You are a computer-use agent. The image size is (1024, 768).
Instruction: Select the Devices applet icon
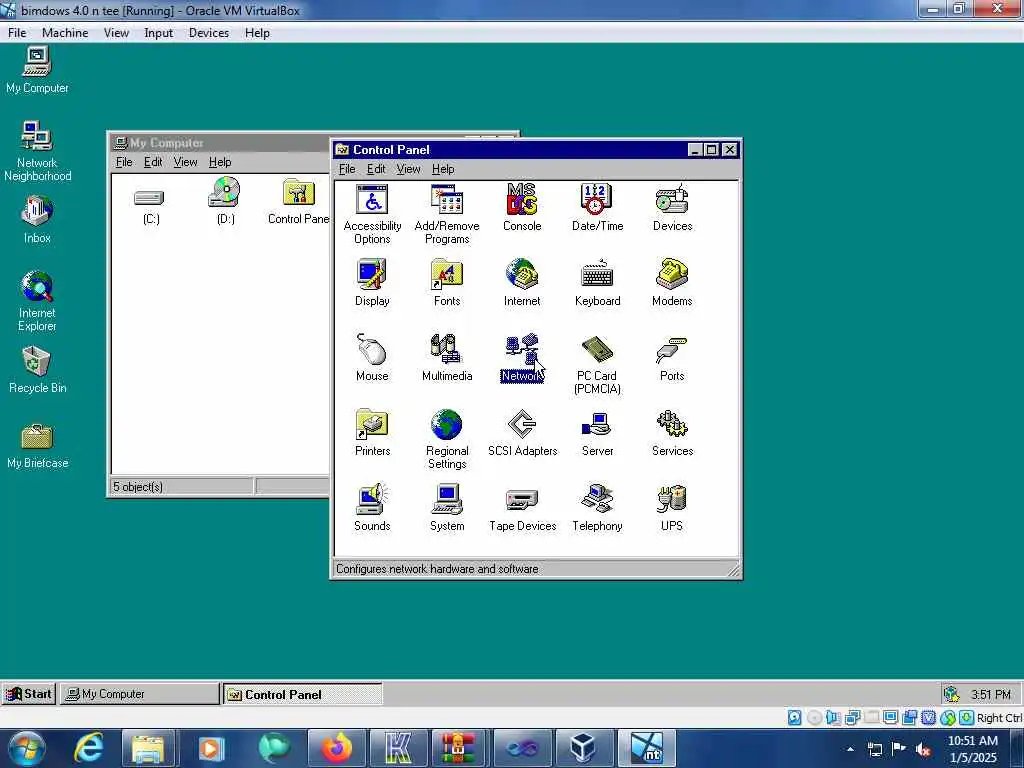point(672,207)
